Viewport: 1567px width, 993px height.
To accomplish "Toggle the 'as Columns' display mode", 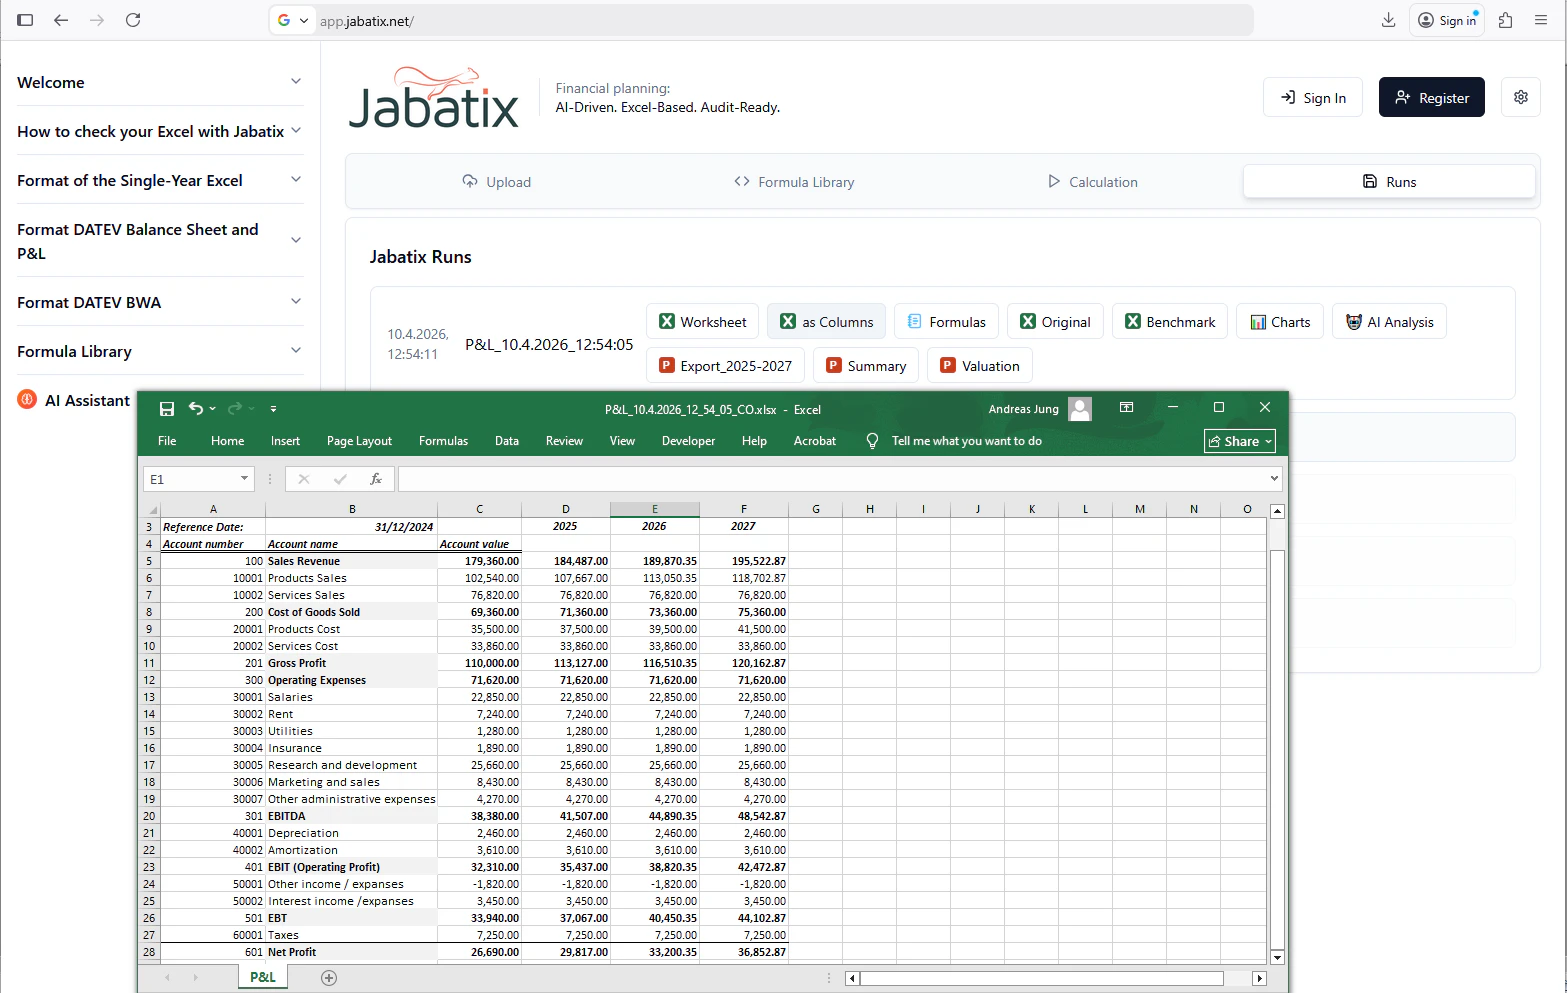I will pyautogui.click(x=826, y=321).
